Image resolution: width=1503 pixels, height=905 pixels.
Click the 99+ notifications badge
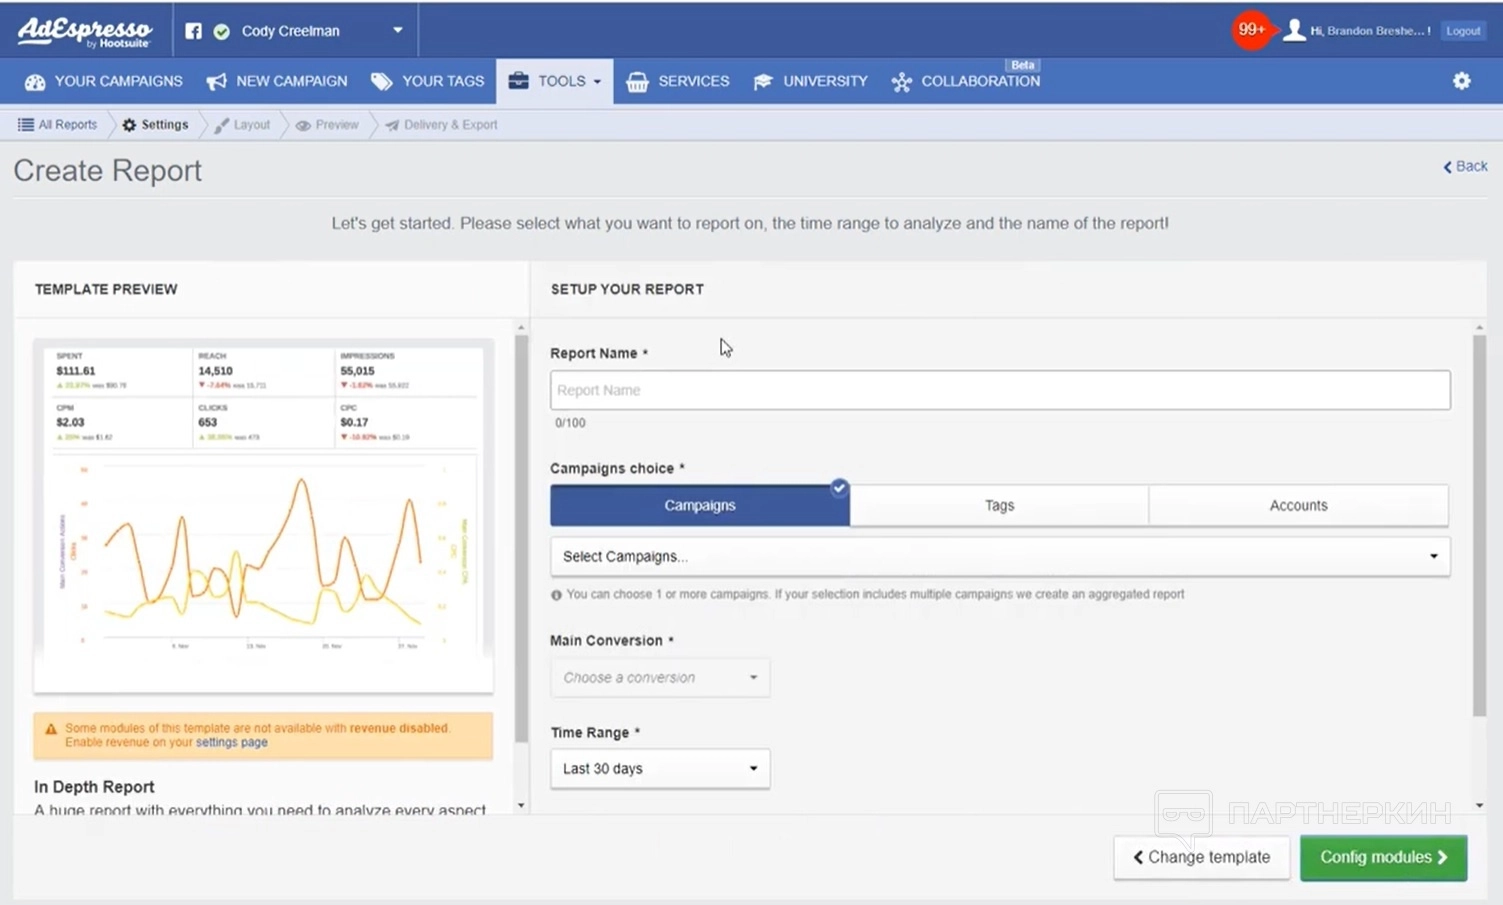point(1251,30)
